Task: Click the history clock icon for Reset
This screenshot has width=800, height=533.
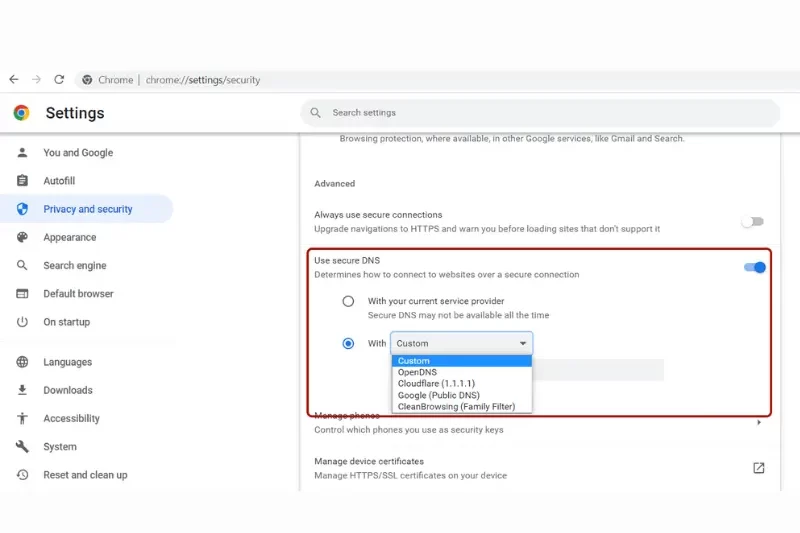Action: pos(22,475)
